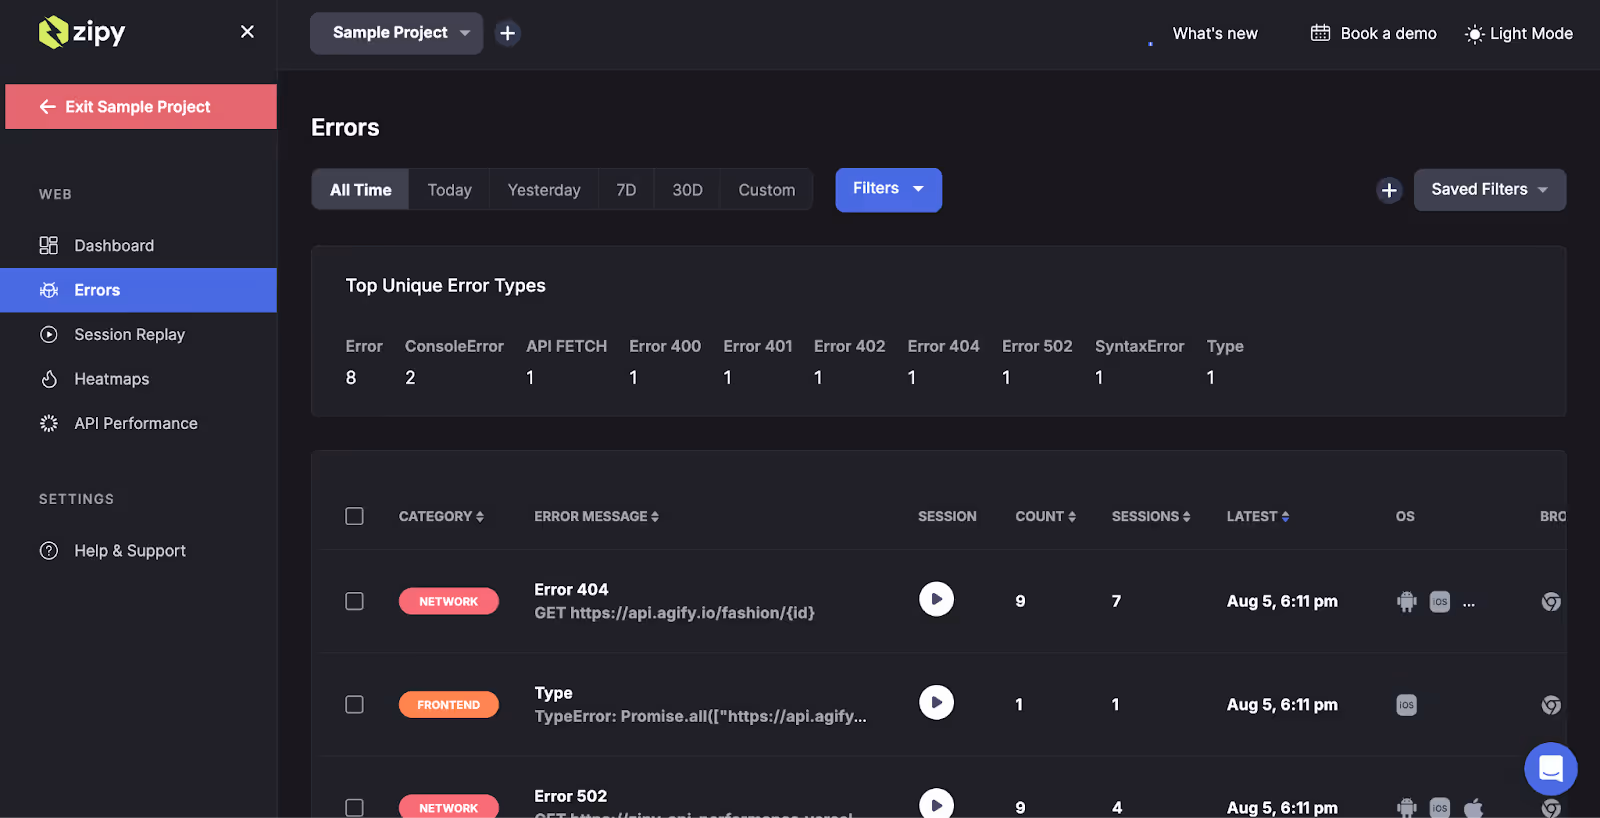Toggle the select-all checkbox in table header
This screenshot has height=818, width=1600.
354,516
